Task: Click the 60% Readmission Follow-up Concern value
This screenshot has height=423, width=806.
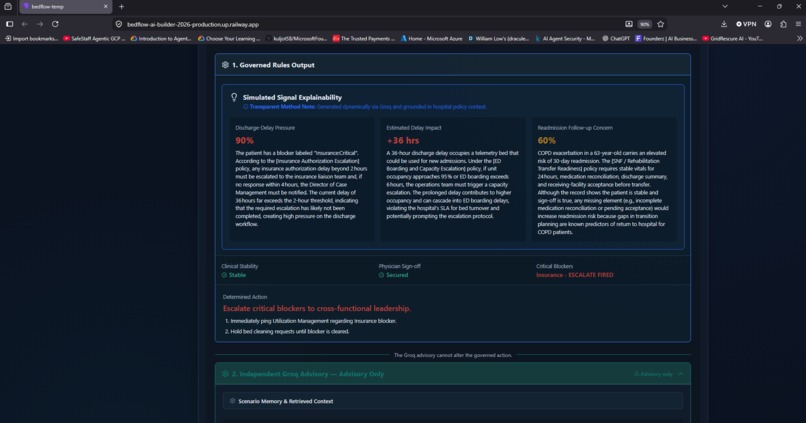Action: click(546, 140)
